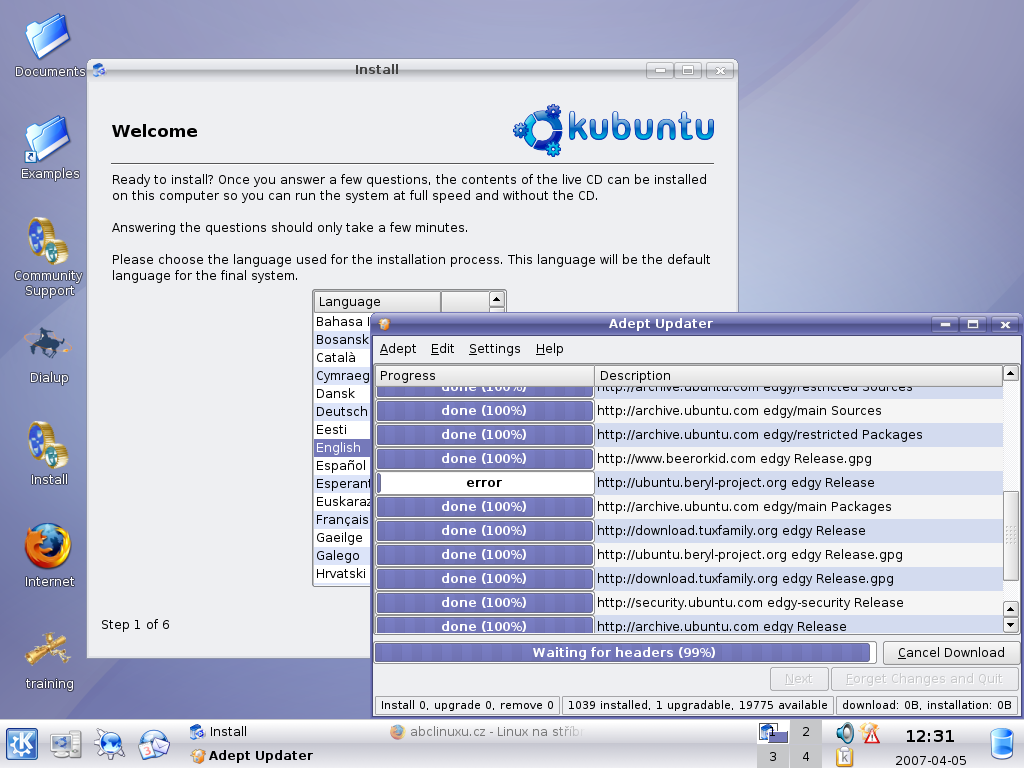1024x768 pixels.
Task: Select Dansk in the Language list
Action: point(342,394)
